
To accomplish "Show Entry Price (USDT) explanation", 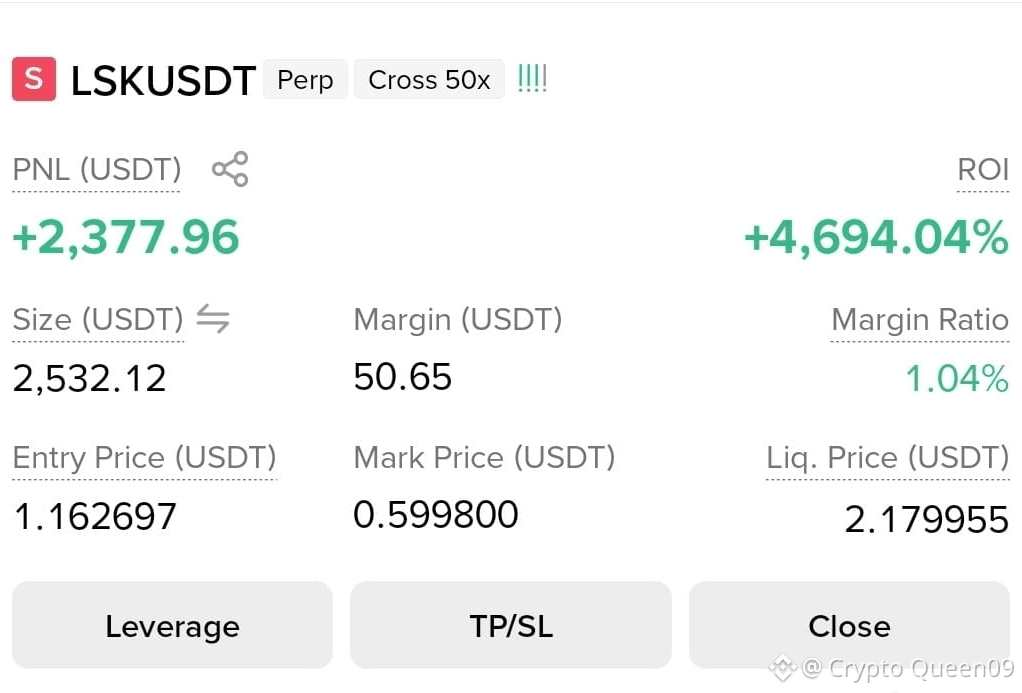I will click(x=145, y=457).
